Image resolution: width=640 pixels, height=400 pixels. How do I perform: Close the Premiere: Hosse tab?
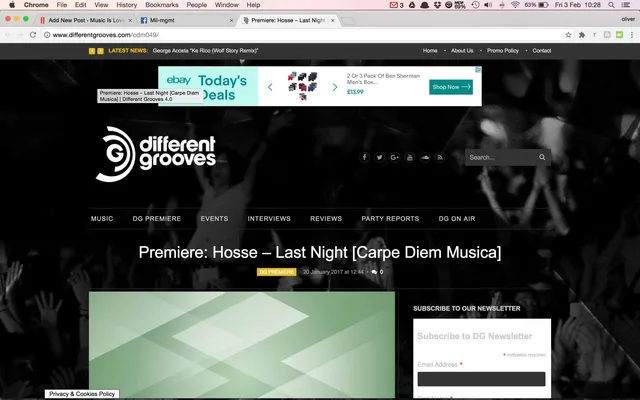pyautogui.click(x=333, y=20)
